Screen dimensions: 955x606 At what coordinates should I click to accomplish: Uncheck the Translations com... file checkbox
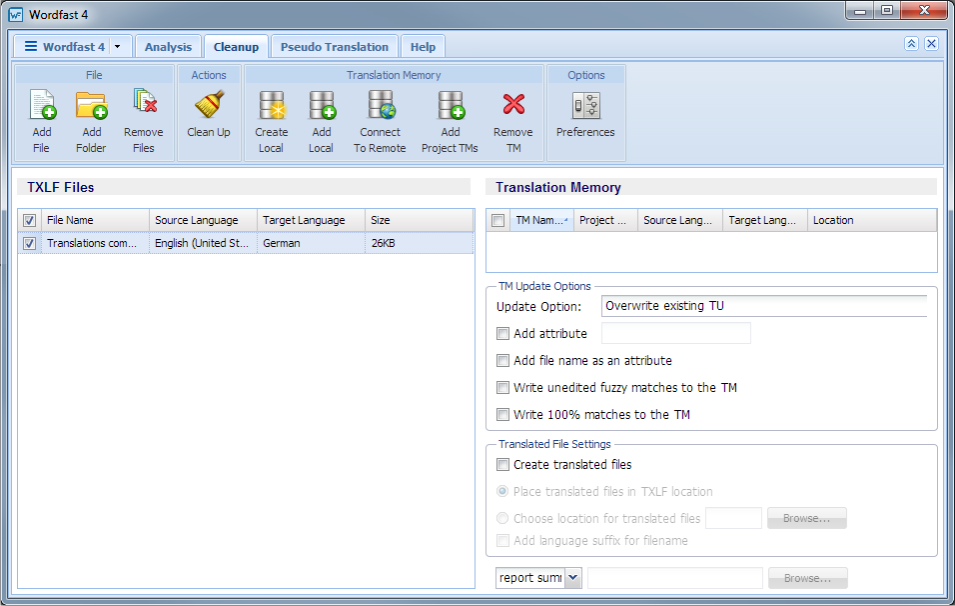[x=29, y=244]
